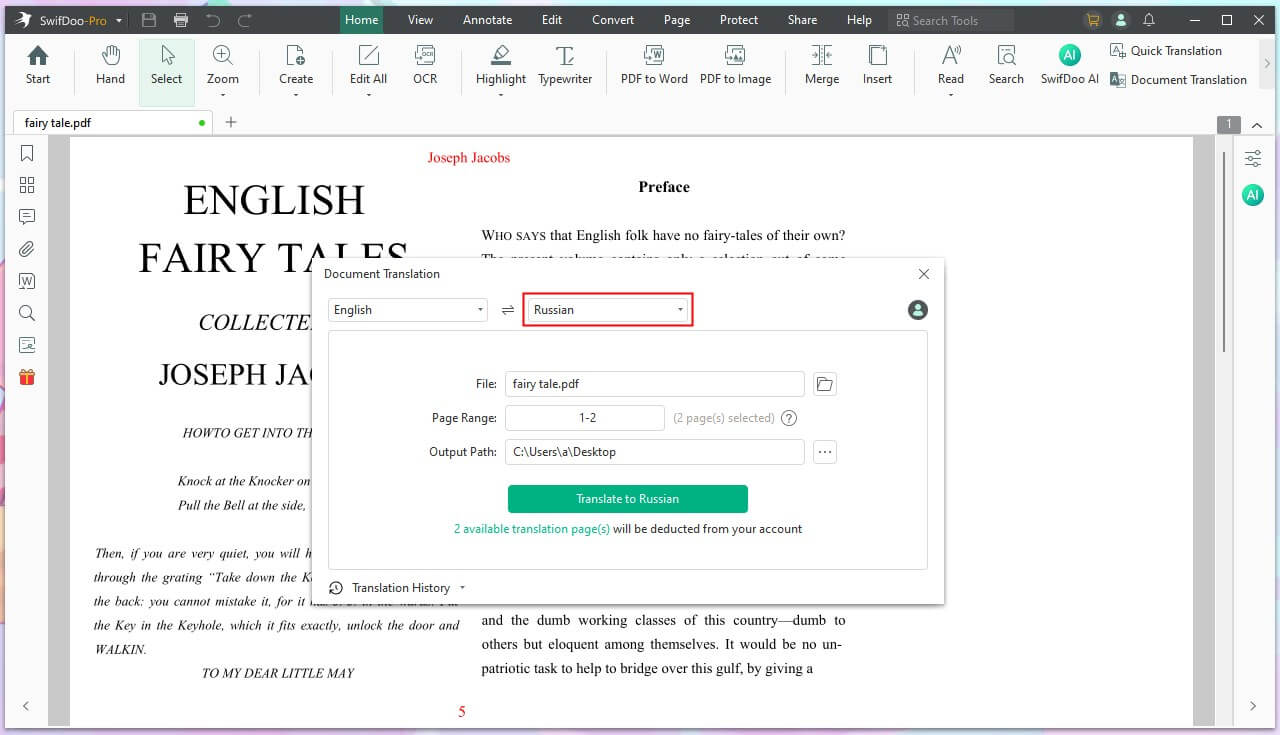Open SwifDoo-Pro title dropdown
This screenshot has height=735, width=1280.
click(120, 21)
